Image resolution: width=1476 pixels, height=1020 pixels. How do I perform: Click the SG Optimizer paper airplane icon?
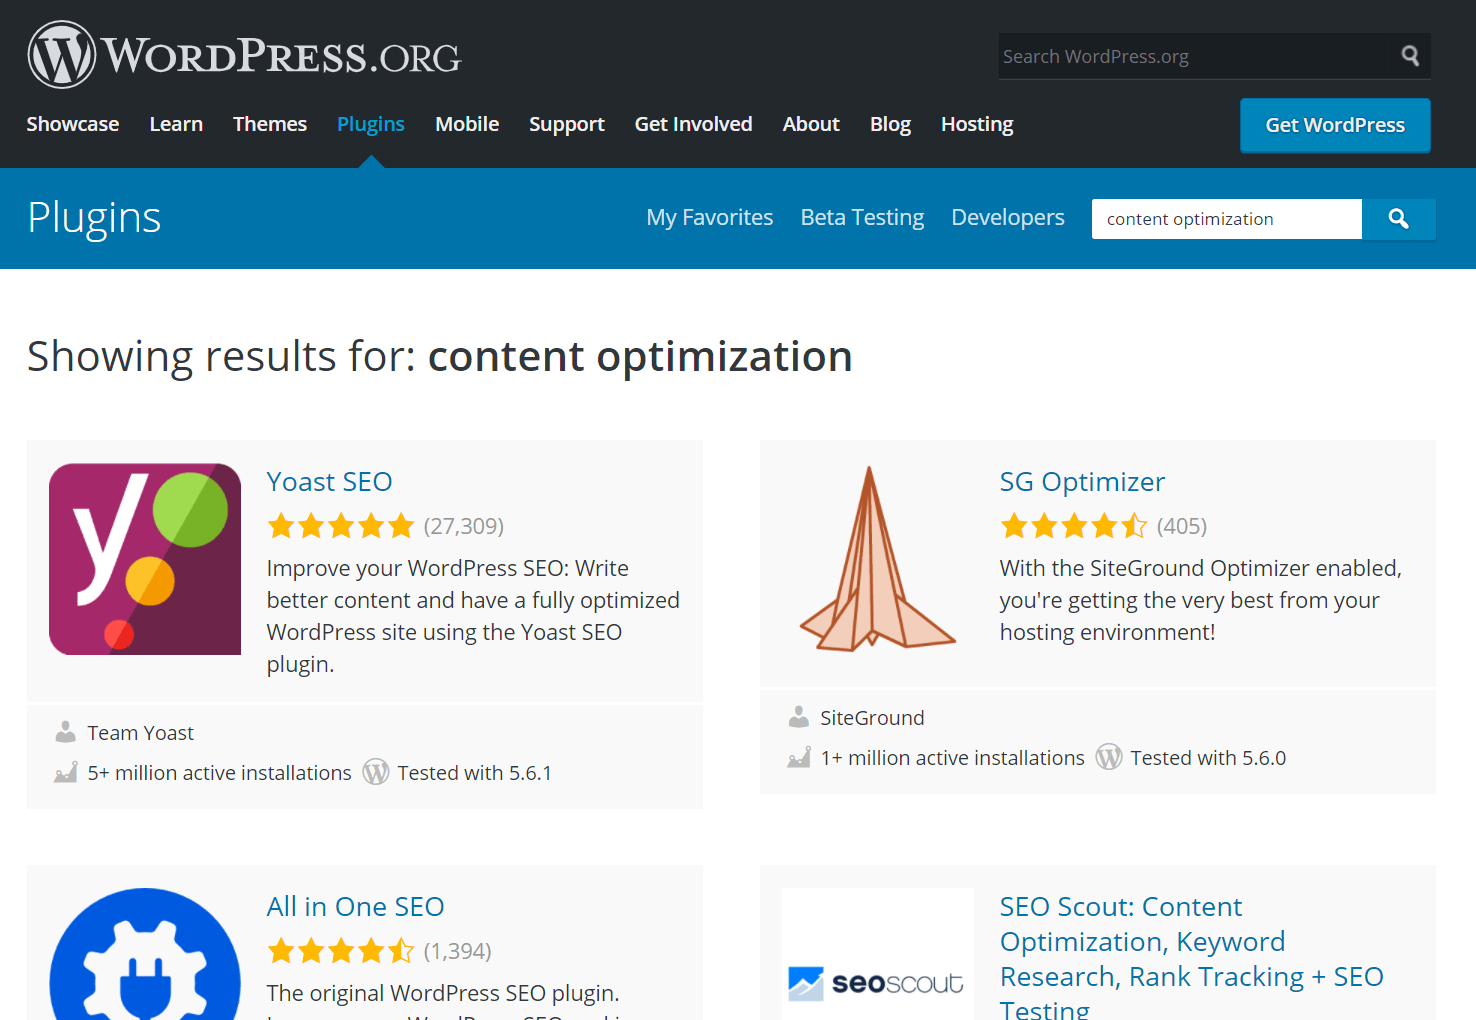point(877,557)
